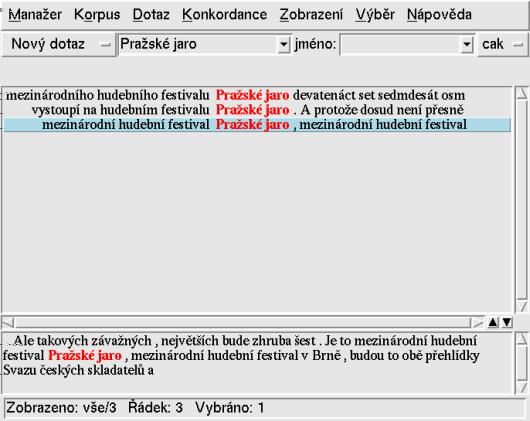Click Zobrazeno: vše/3 in status bar

coord(61,408)
